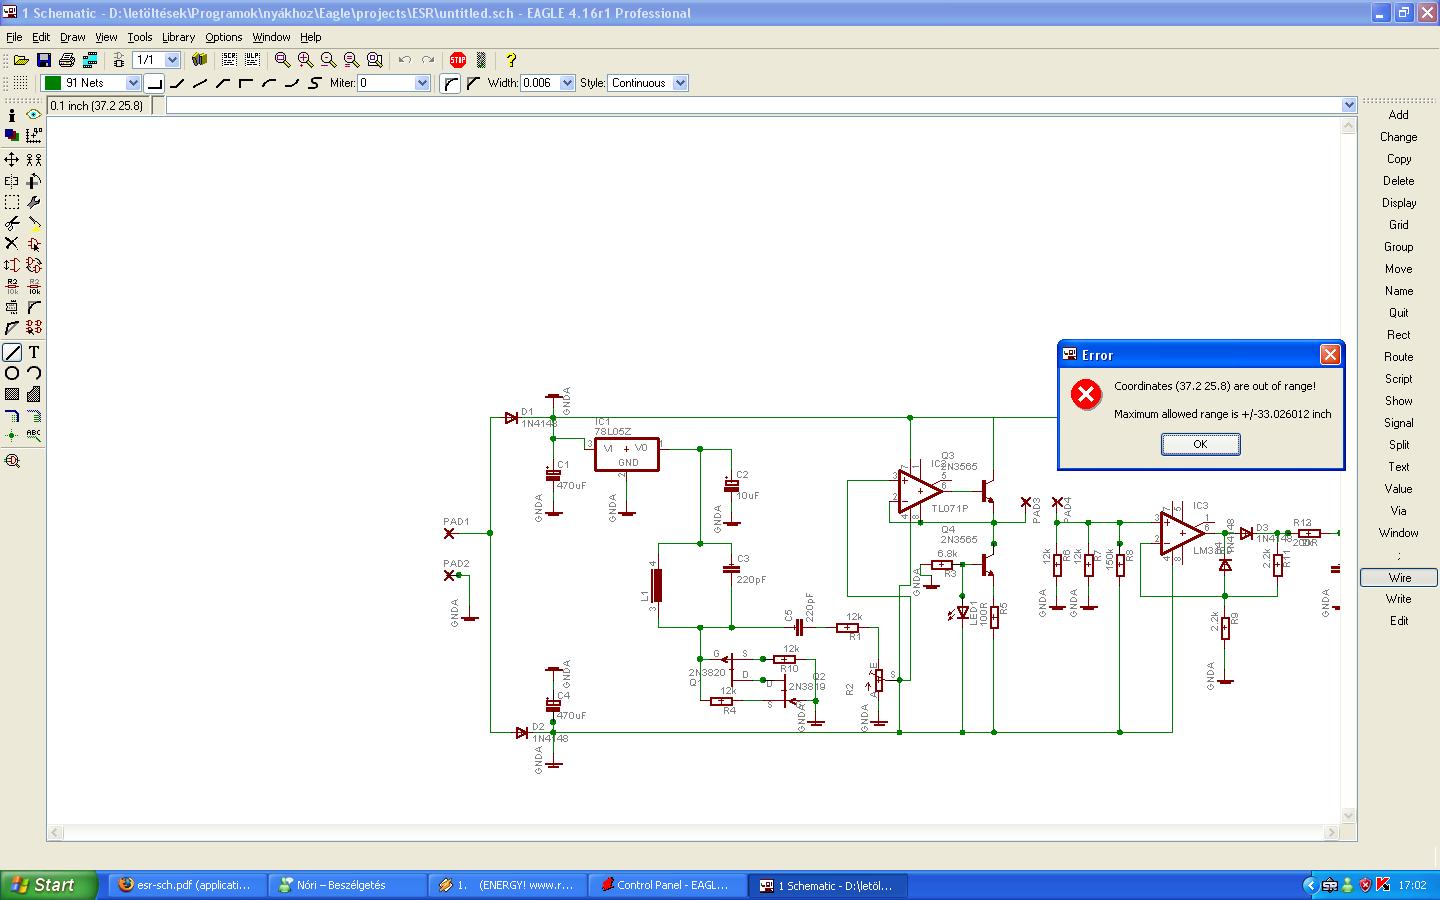Open grid settings via the dotted grid icon

coord(20,83)
